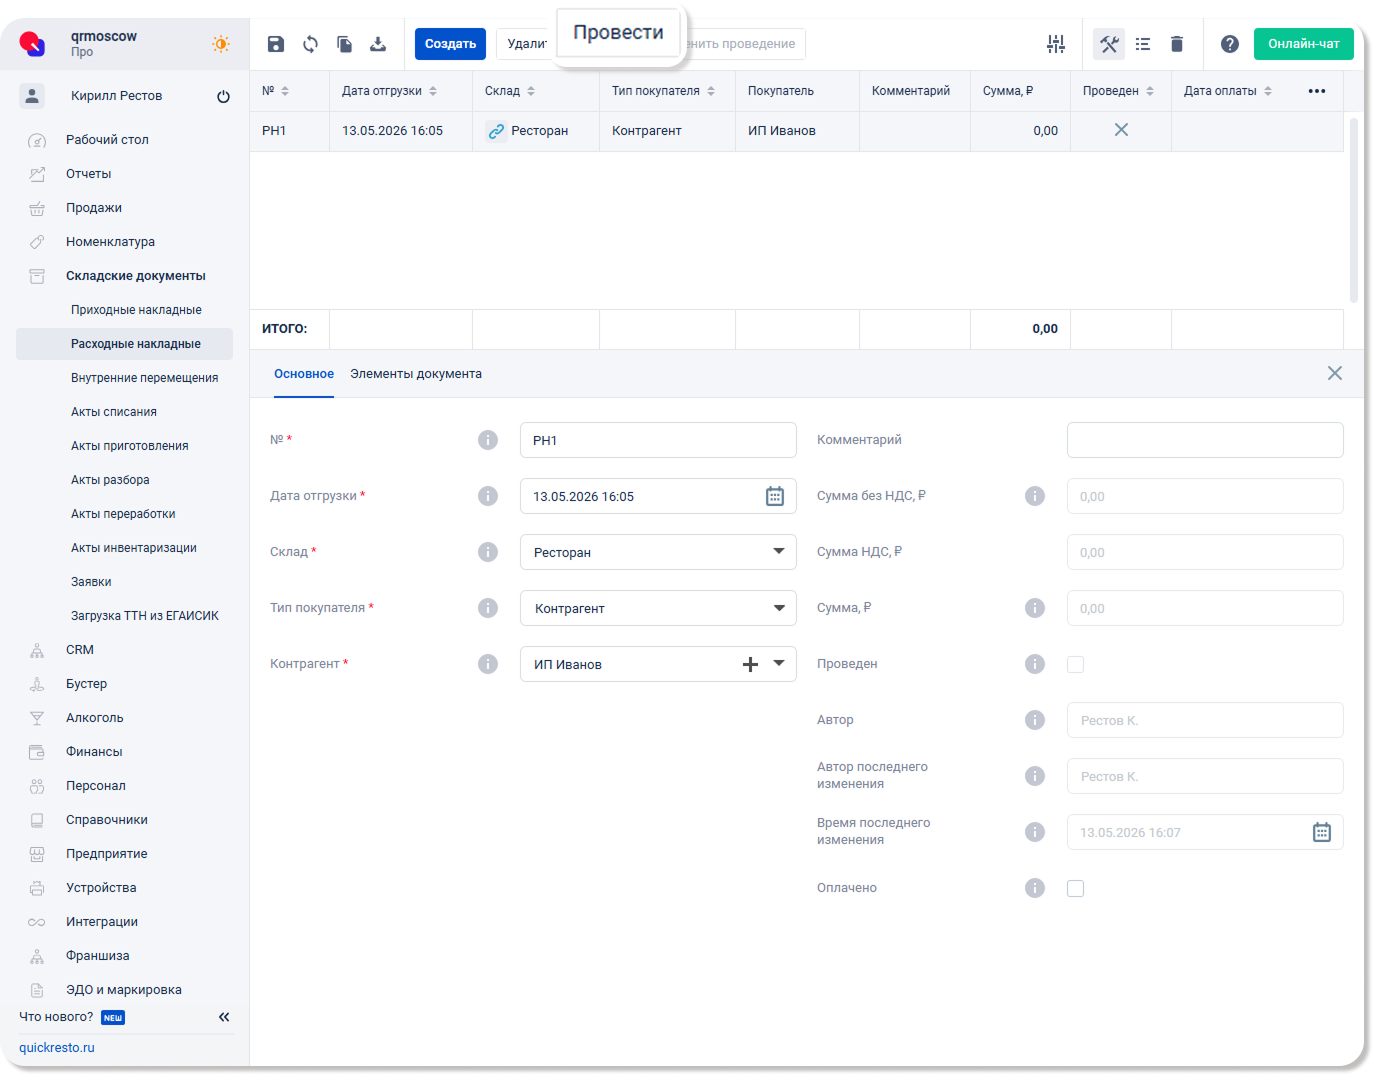Click the logout power icon
This screenshot has width=1373, height=1075.
pos(223,96)
